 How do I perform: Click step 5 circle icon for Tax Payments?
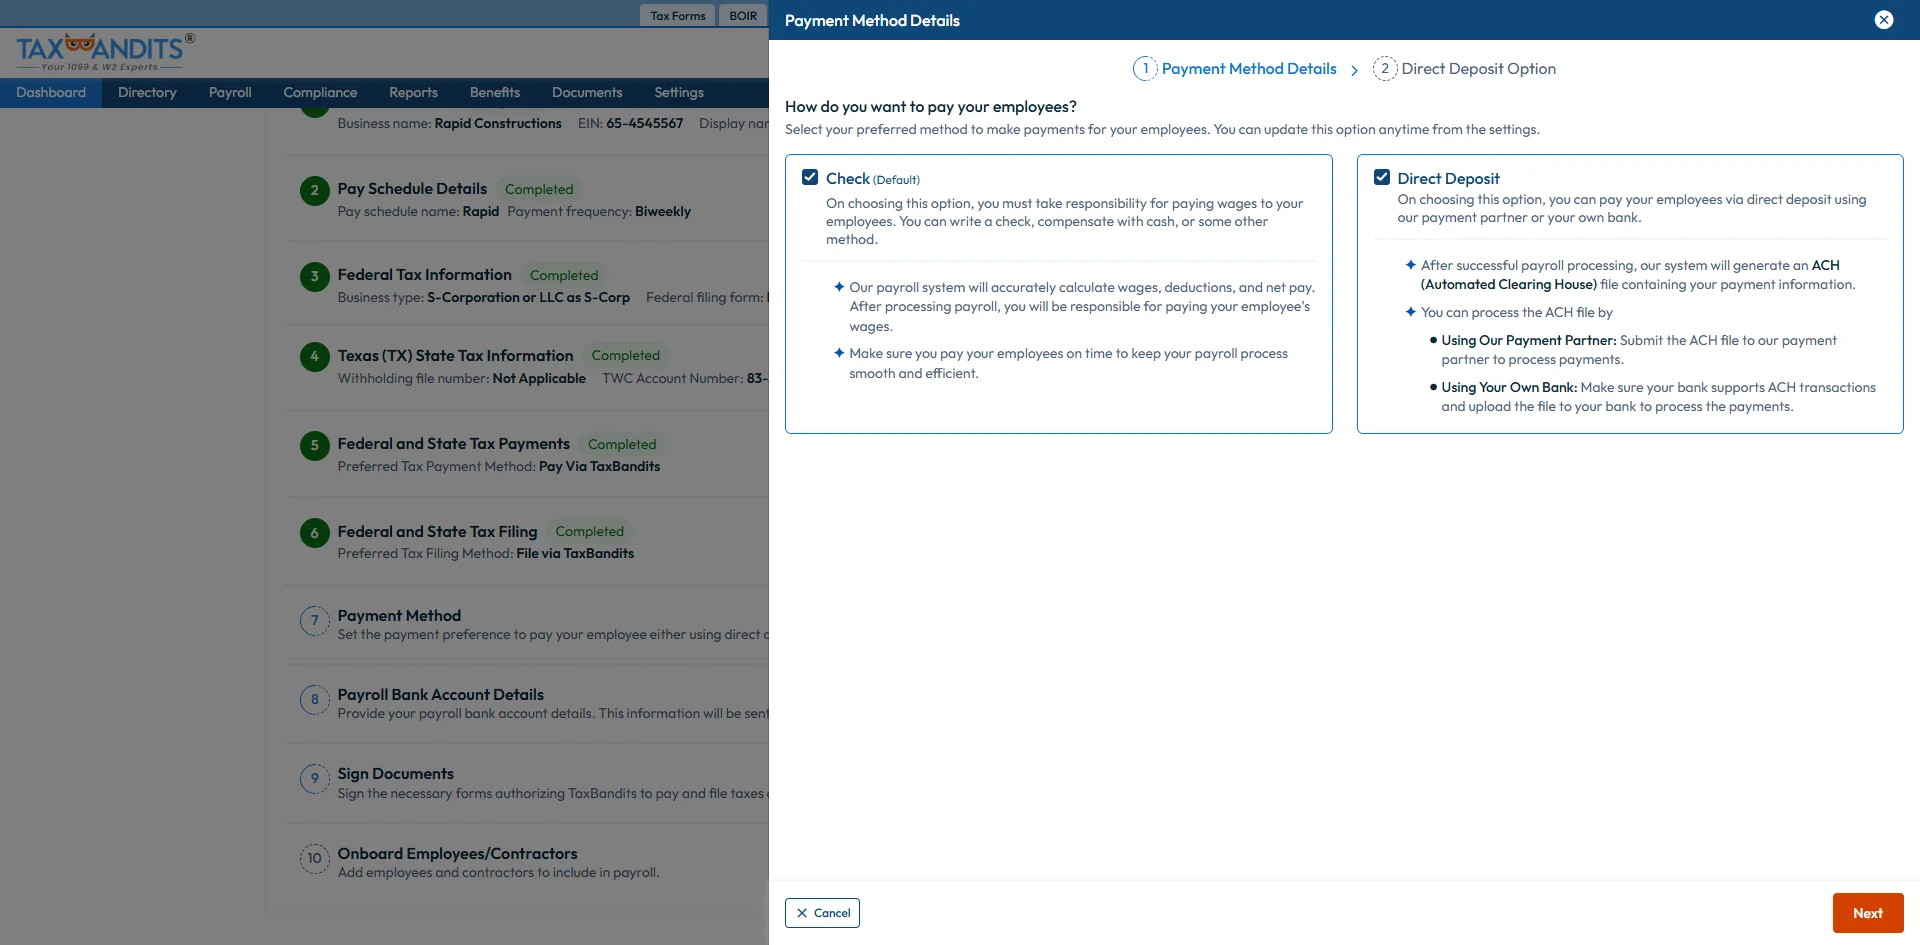tap(315, 445)
